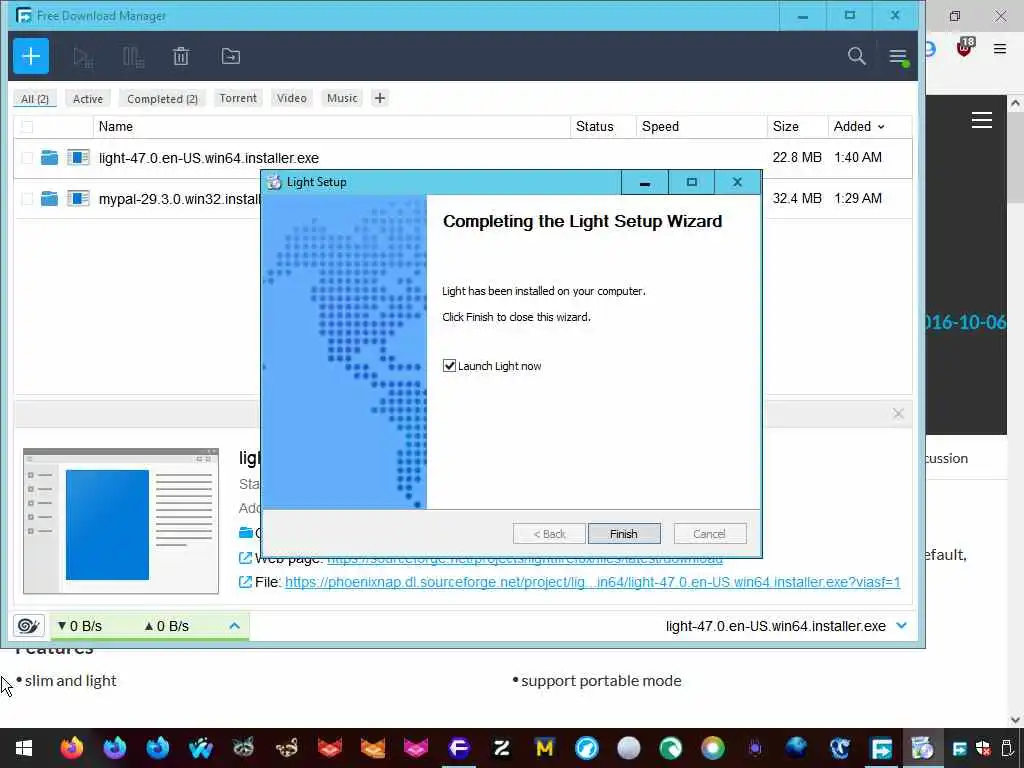This screenshot has width=1024, height=768.
Task: Click the light-47.0 filename in status bar
Action: [x=775, y=626]
